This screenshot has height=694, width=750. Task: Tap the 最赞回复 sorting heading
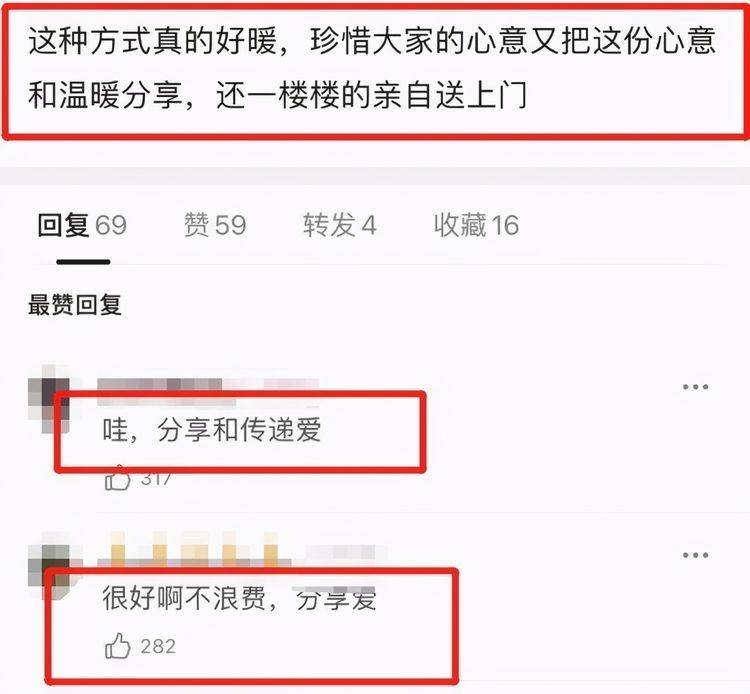tap(75, 305)
